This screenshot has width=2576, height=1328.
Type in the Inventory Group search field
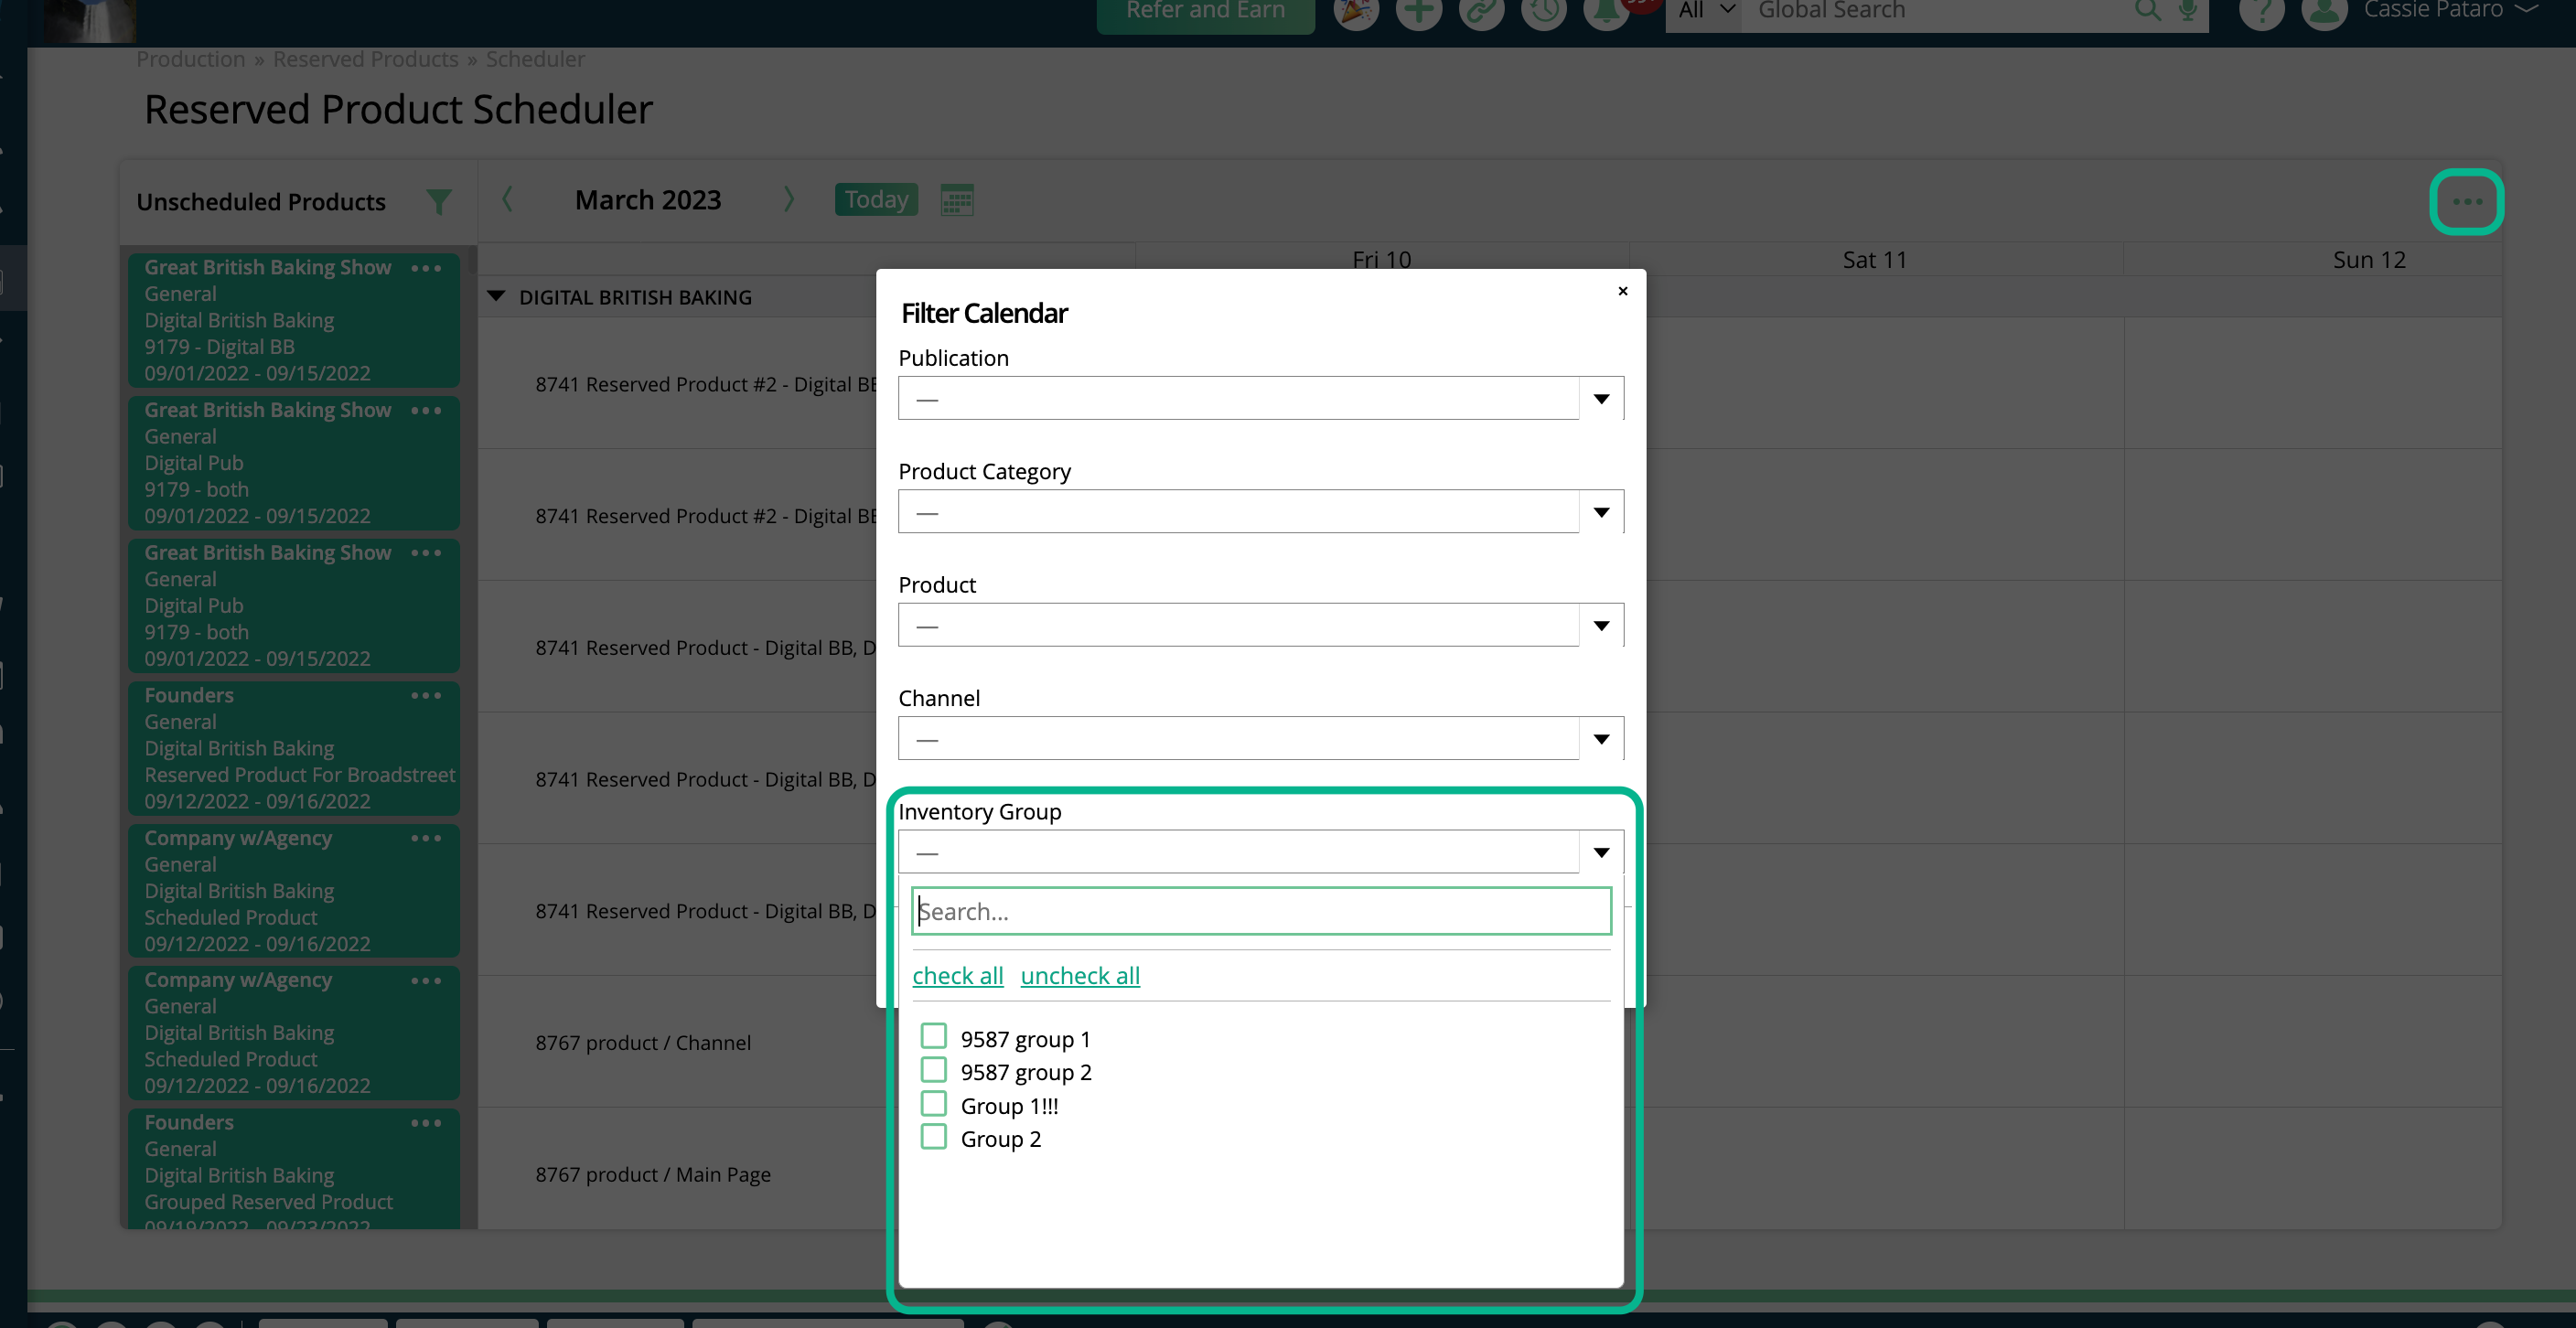tap(1260, 911)
